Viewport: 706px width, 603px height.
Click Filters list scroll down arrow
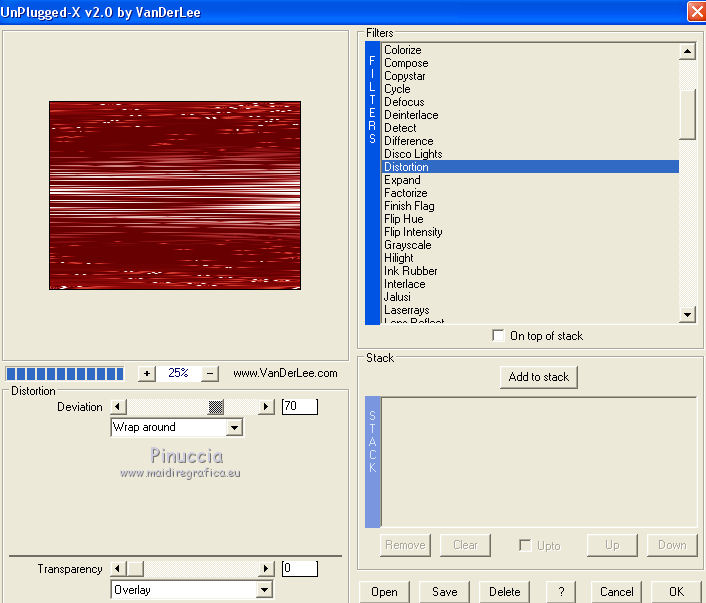[687, 314]
